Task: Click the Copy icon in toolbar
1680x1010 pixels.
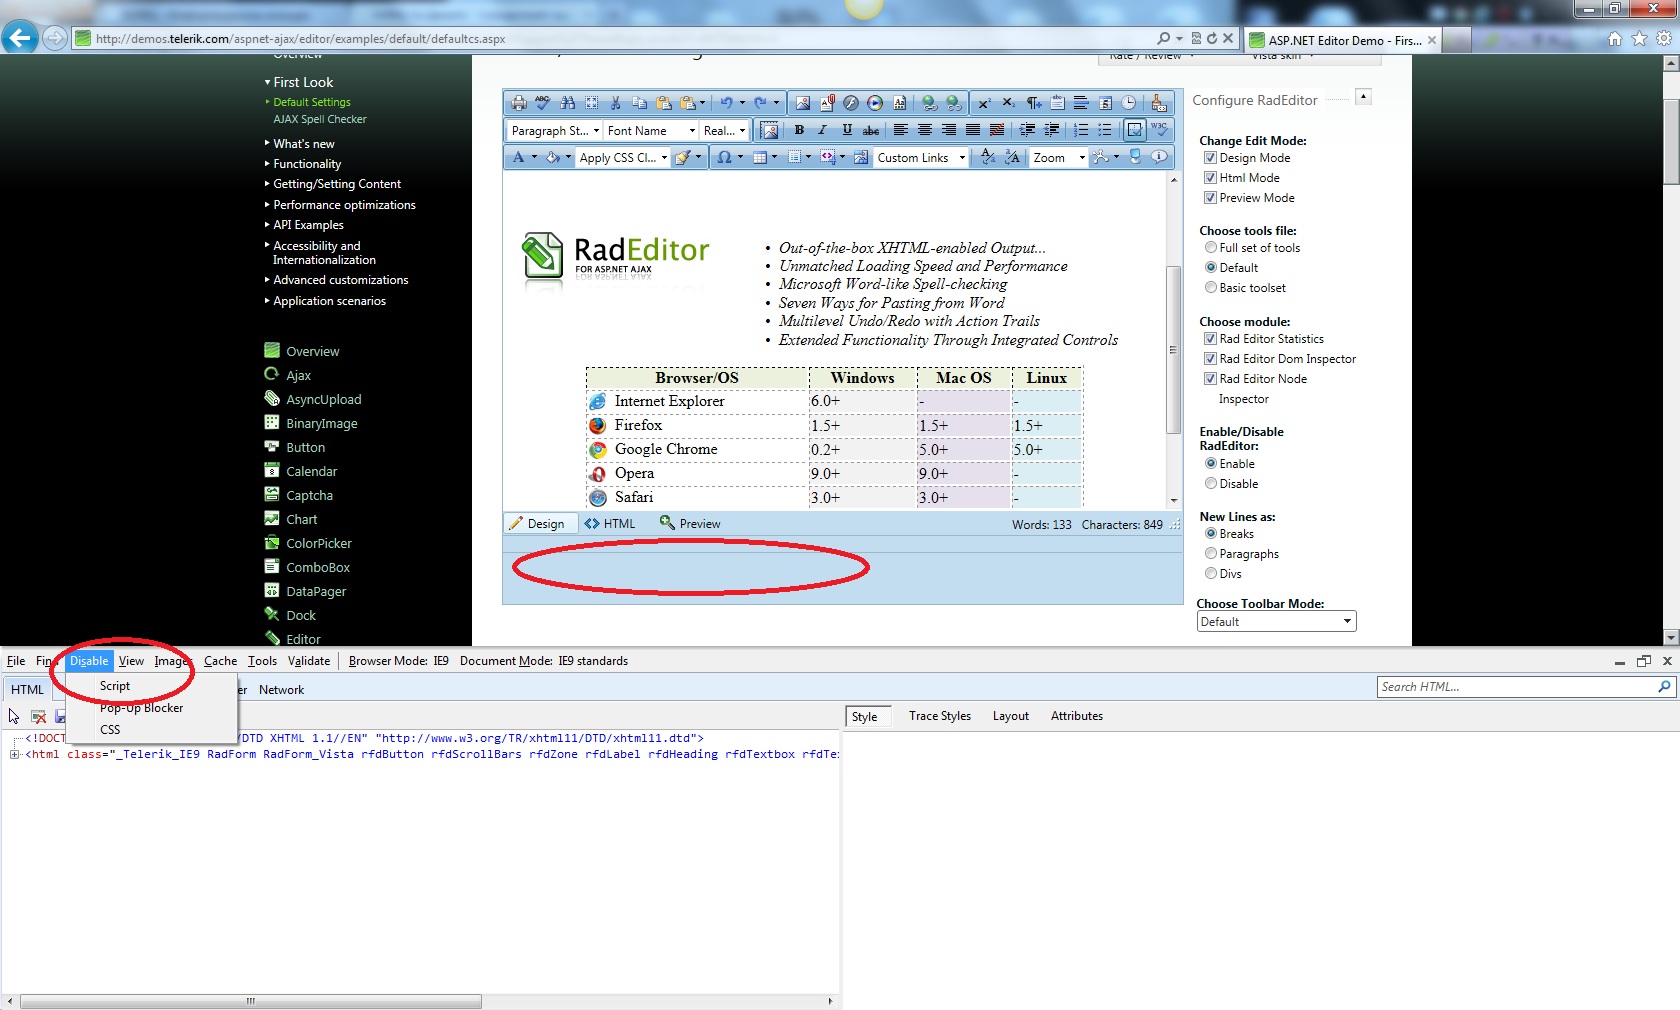Action: click(x=640, y=103)
